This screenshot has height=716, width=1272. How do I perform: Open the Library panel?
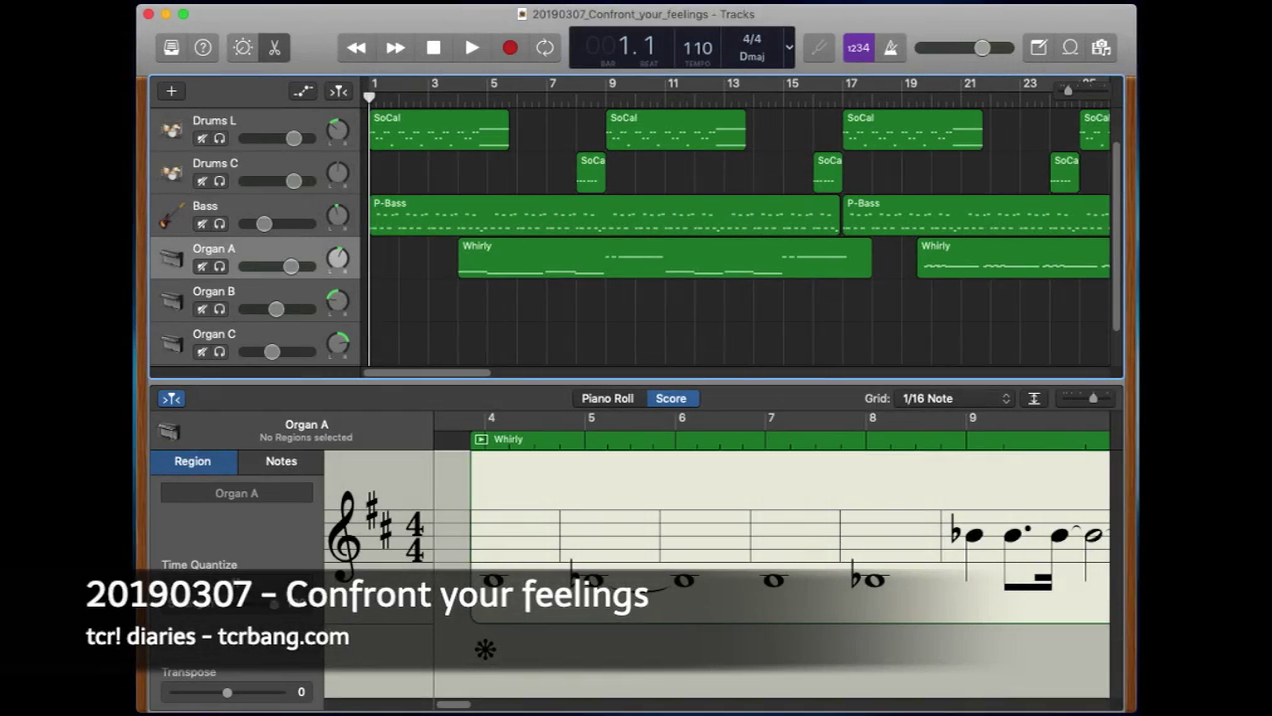tap(171, 47)
